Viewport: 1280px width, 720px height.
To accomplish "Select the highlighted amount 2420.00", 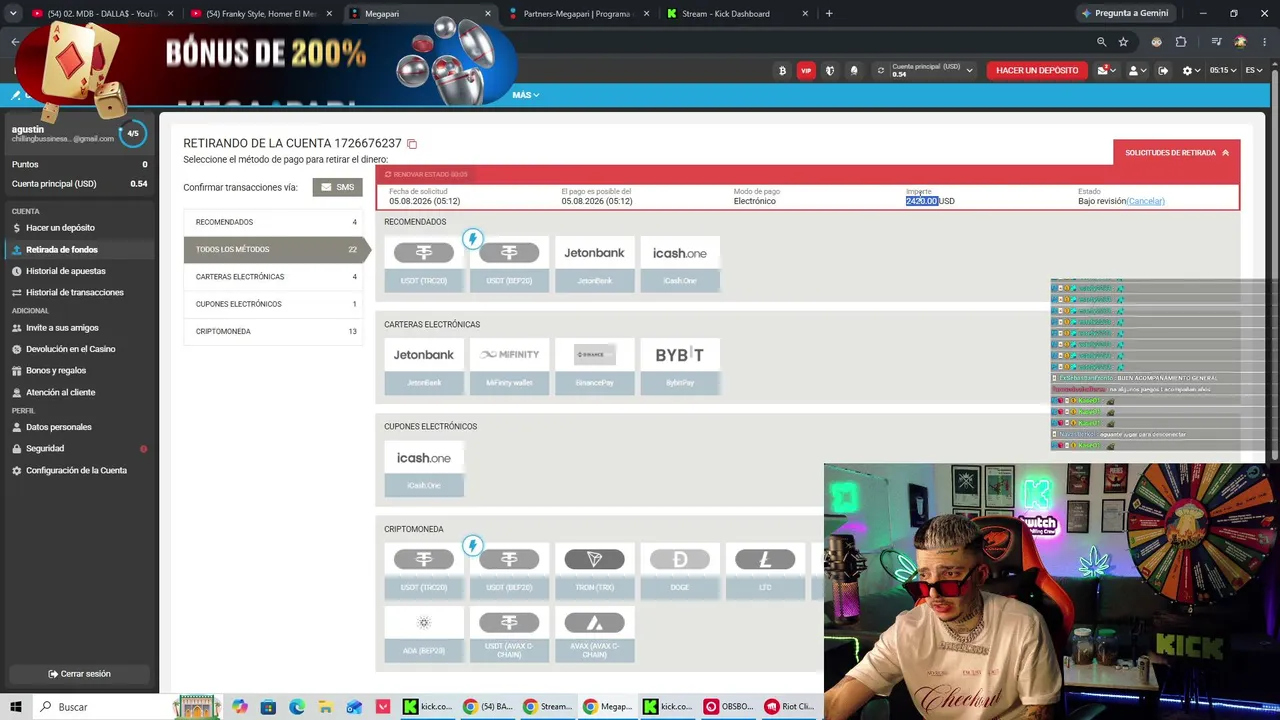I will point(922,201).
